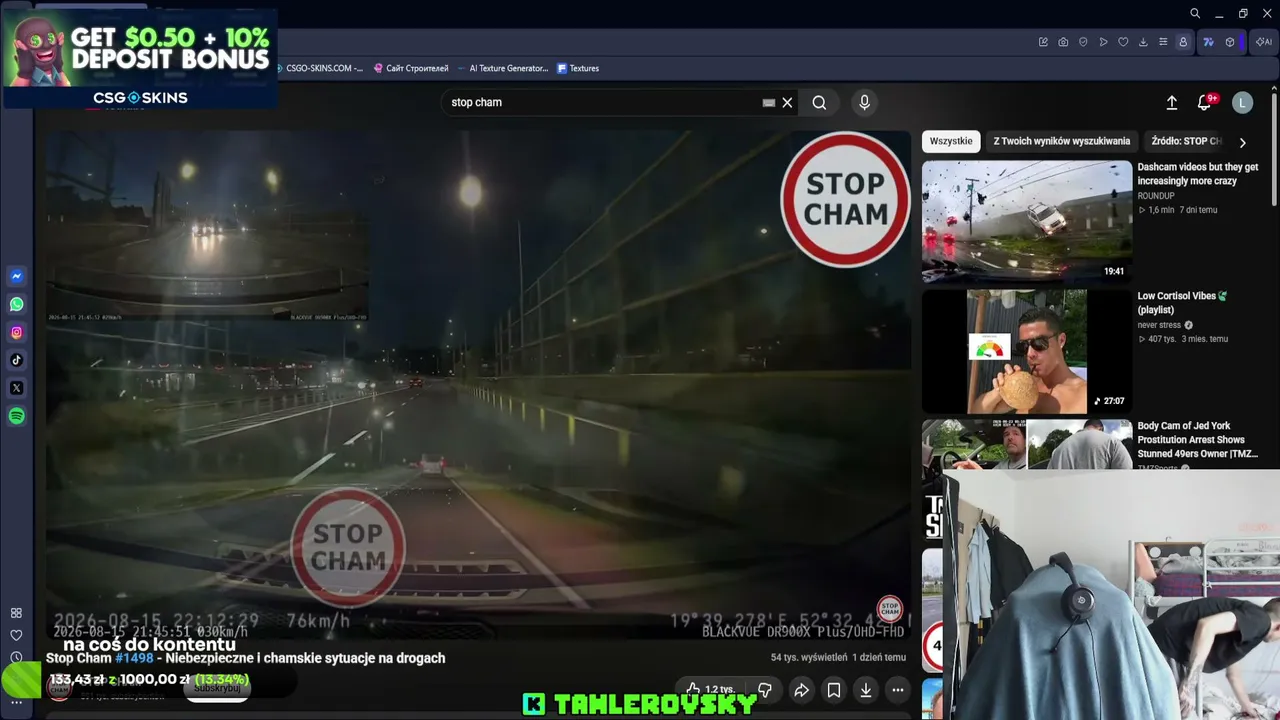Open YouTube notifications bell
Screen dimensions: 1280x720
[1205, 102]
